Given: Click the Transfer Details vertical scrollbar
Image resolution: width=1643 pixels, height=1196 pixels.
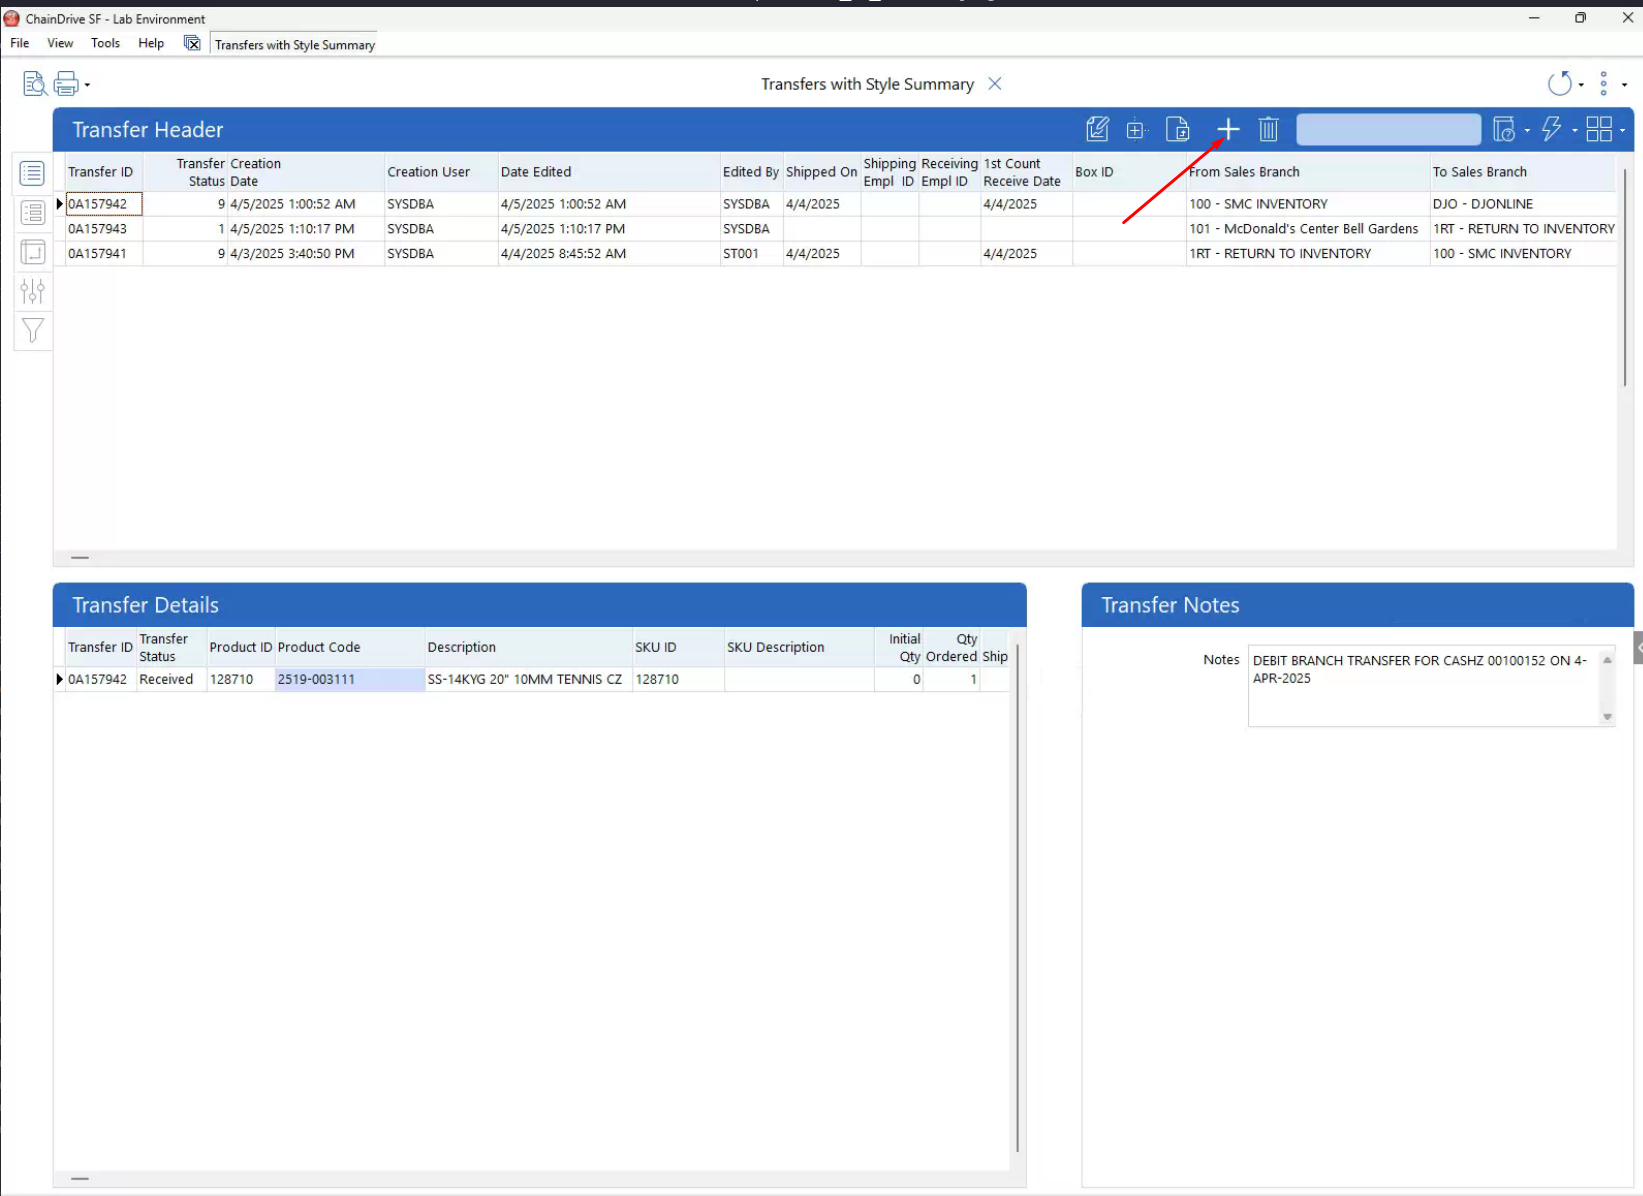Looking at the screenshot, I should [1018, 900].
